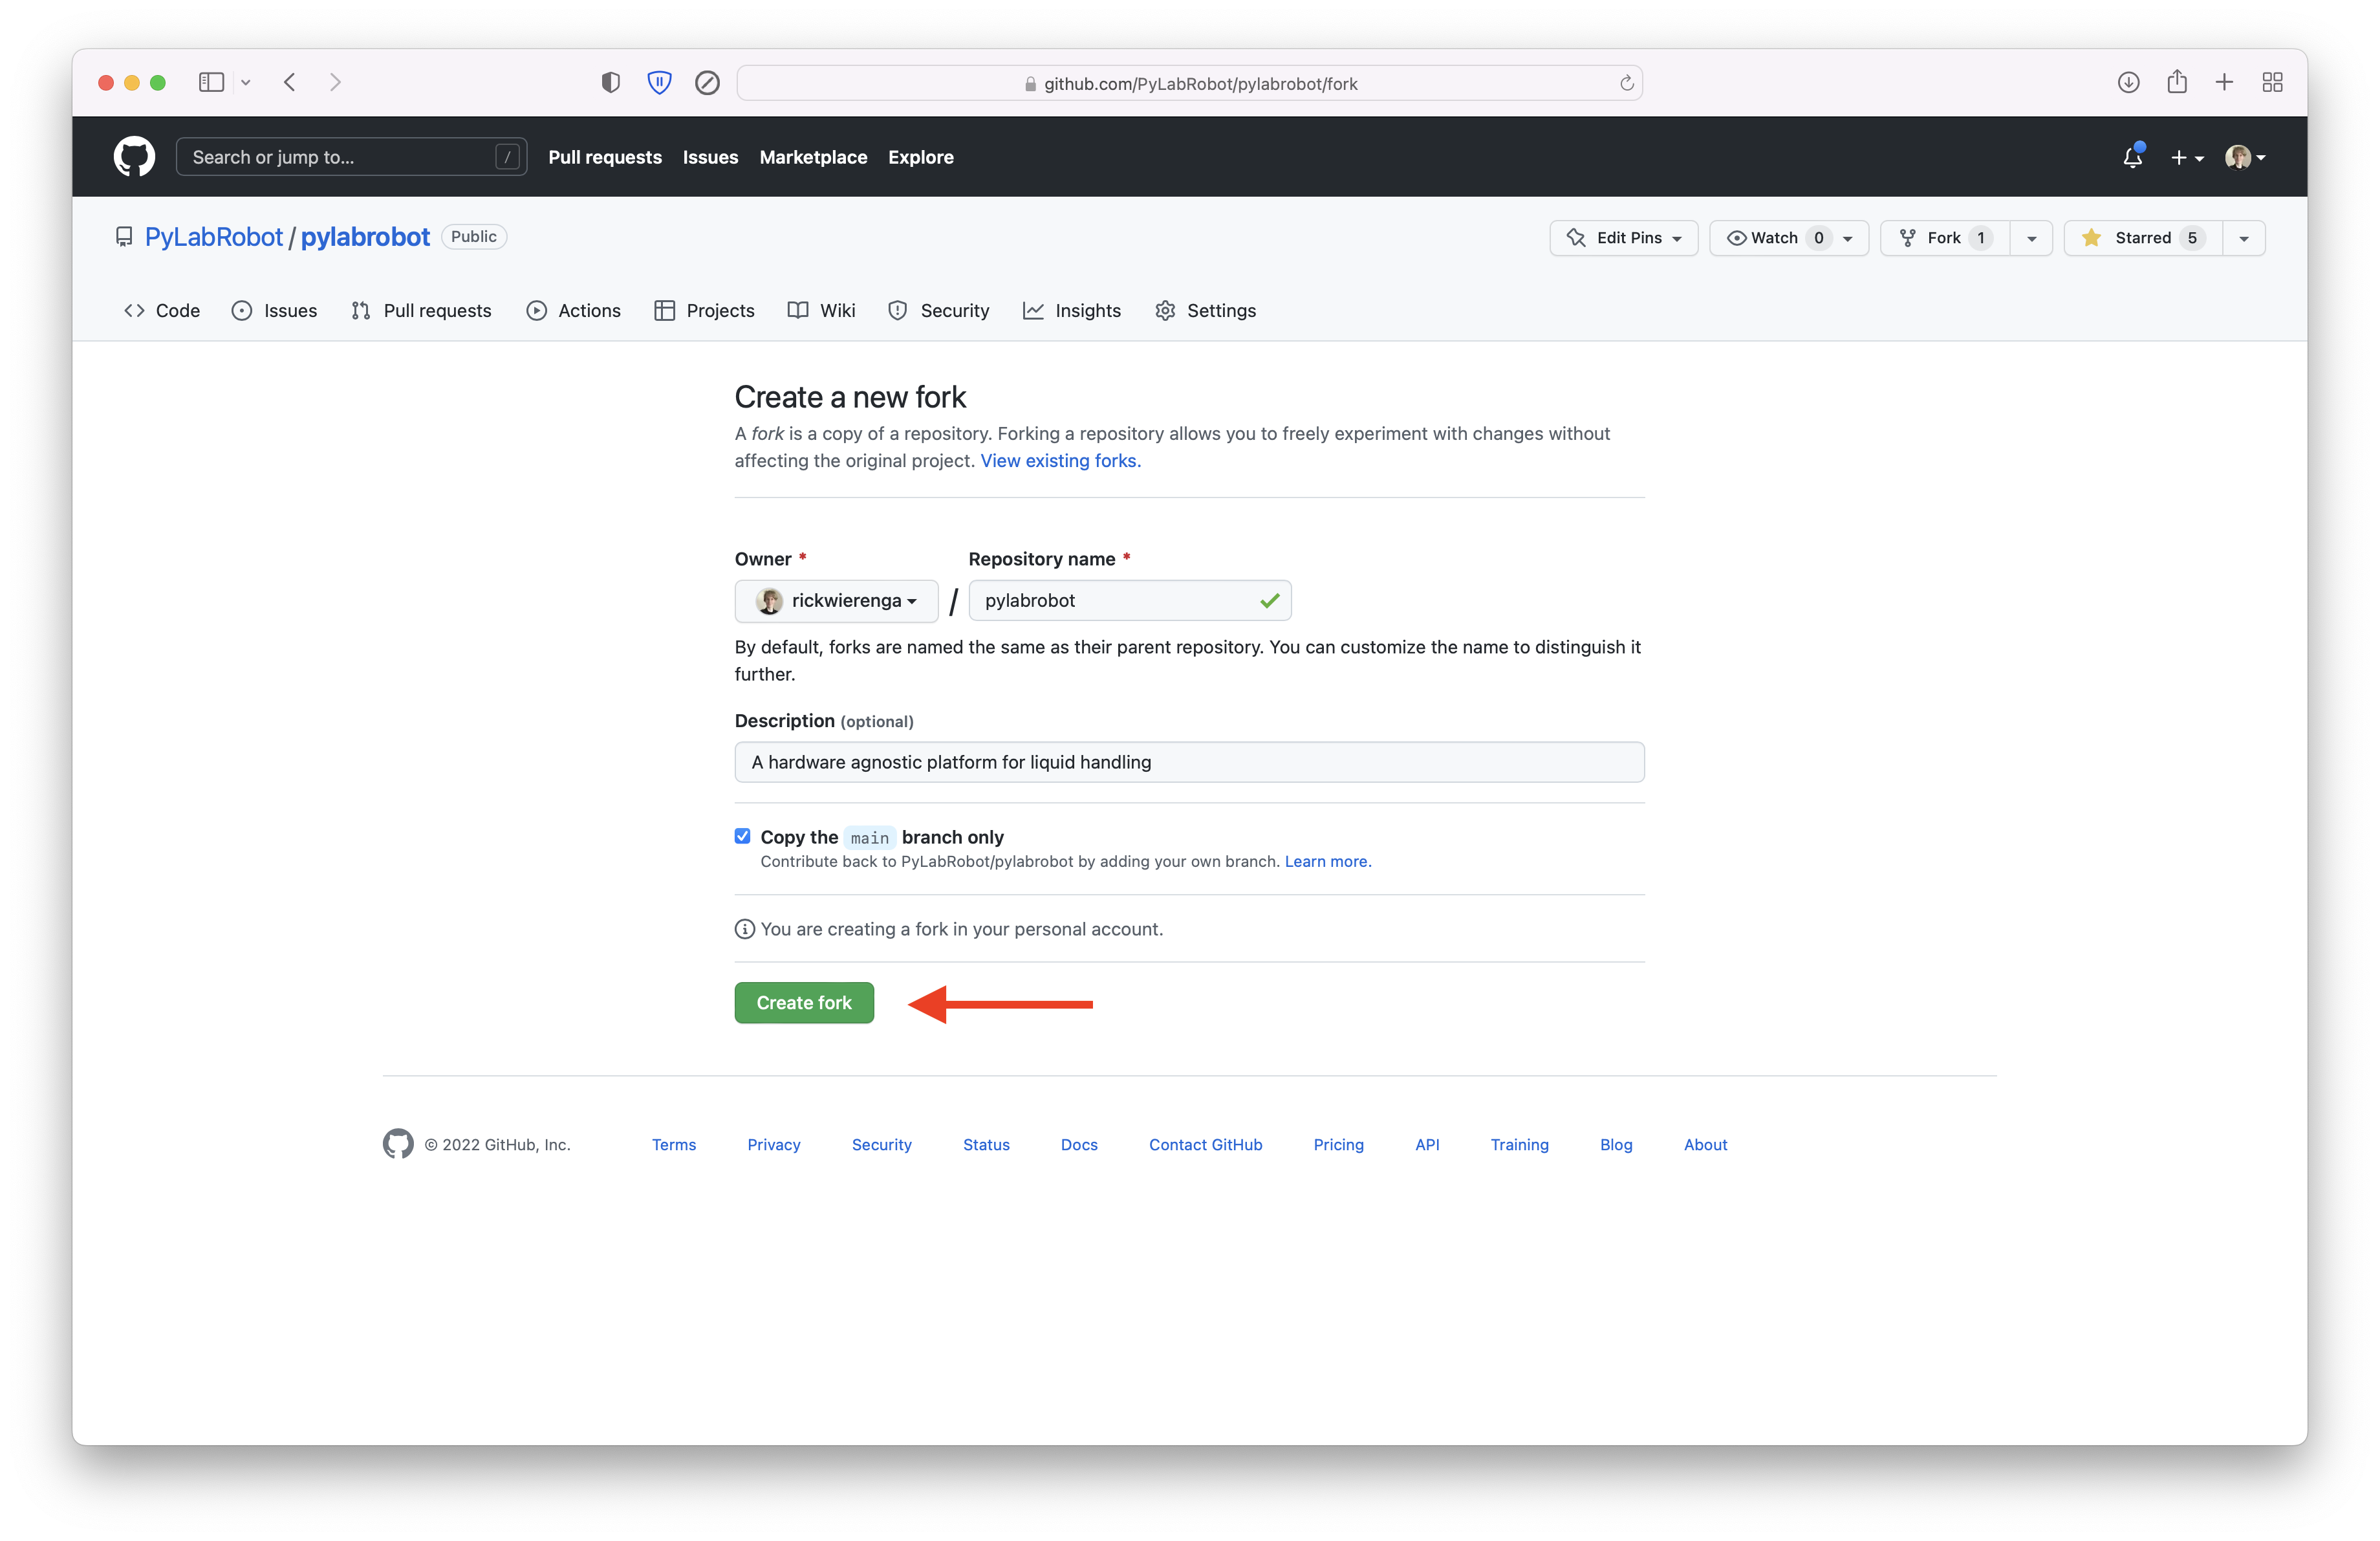Screen dimensions: 2380x1541
Task: Uncheck Copy the main branch only
Action: point(743,836)
